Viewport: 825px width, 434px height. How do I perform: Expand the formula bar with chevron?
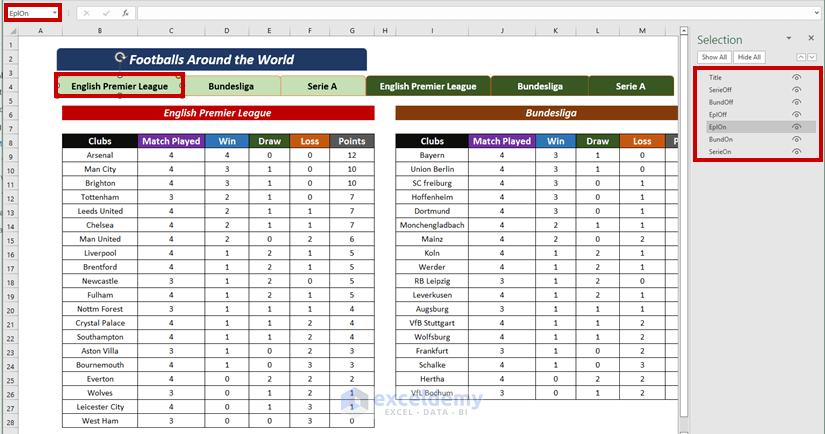point(816,13)
